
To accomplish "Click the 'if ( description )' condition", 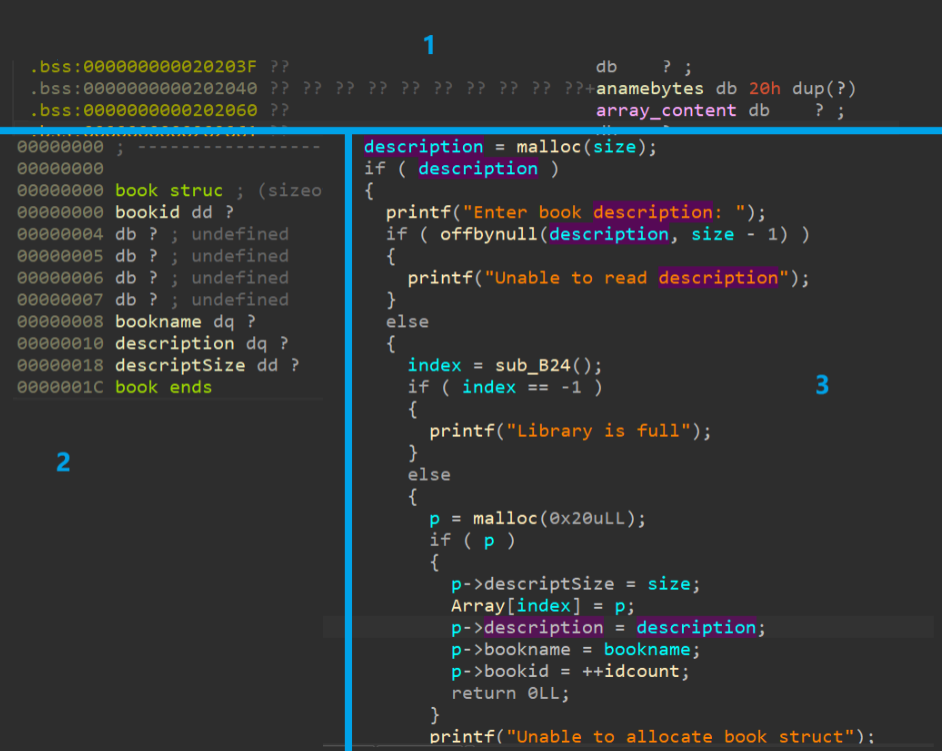I will click(x=461, y=169).
